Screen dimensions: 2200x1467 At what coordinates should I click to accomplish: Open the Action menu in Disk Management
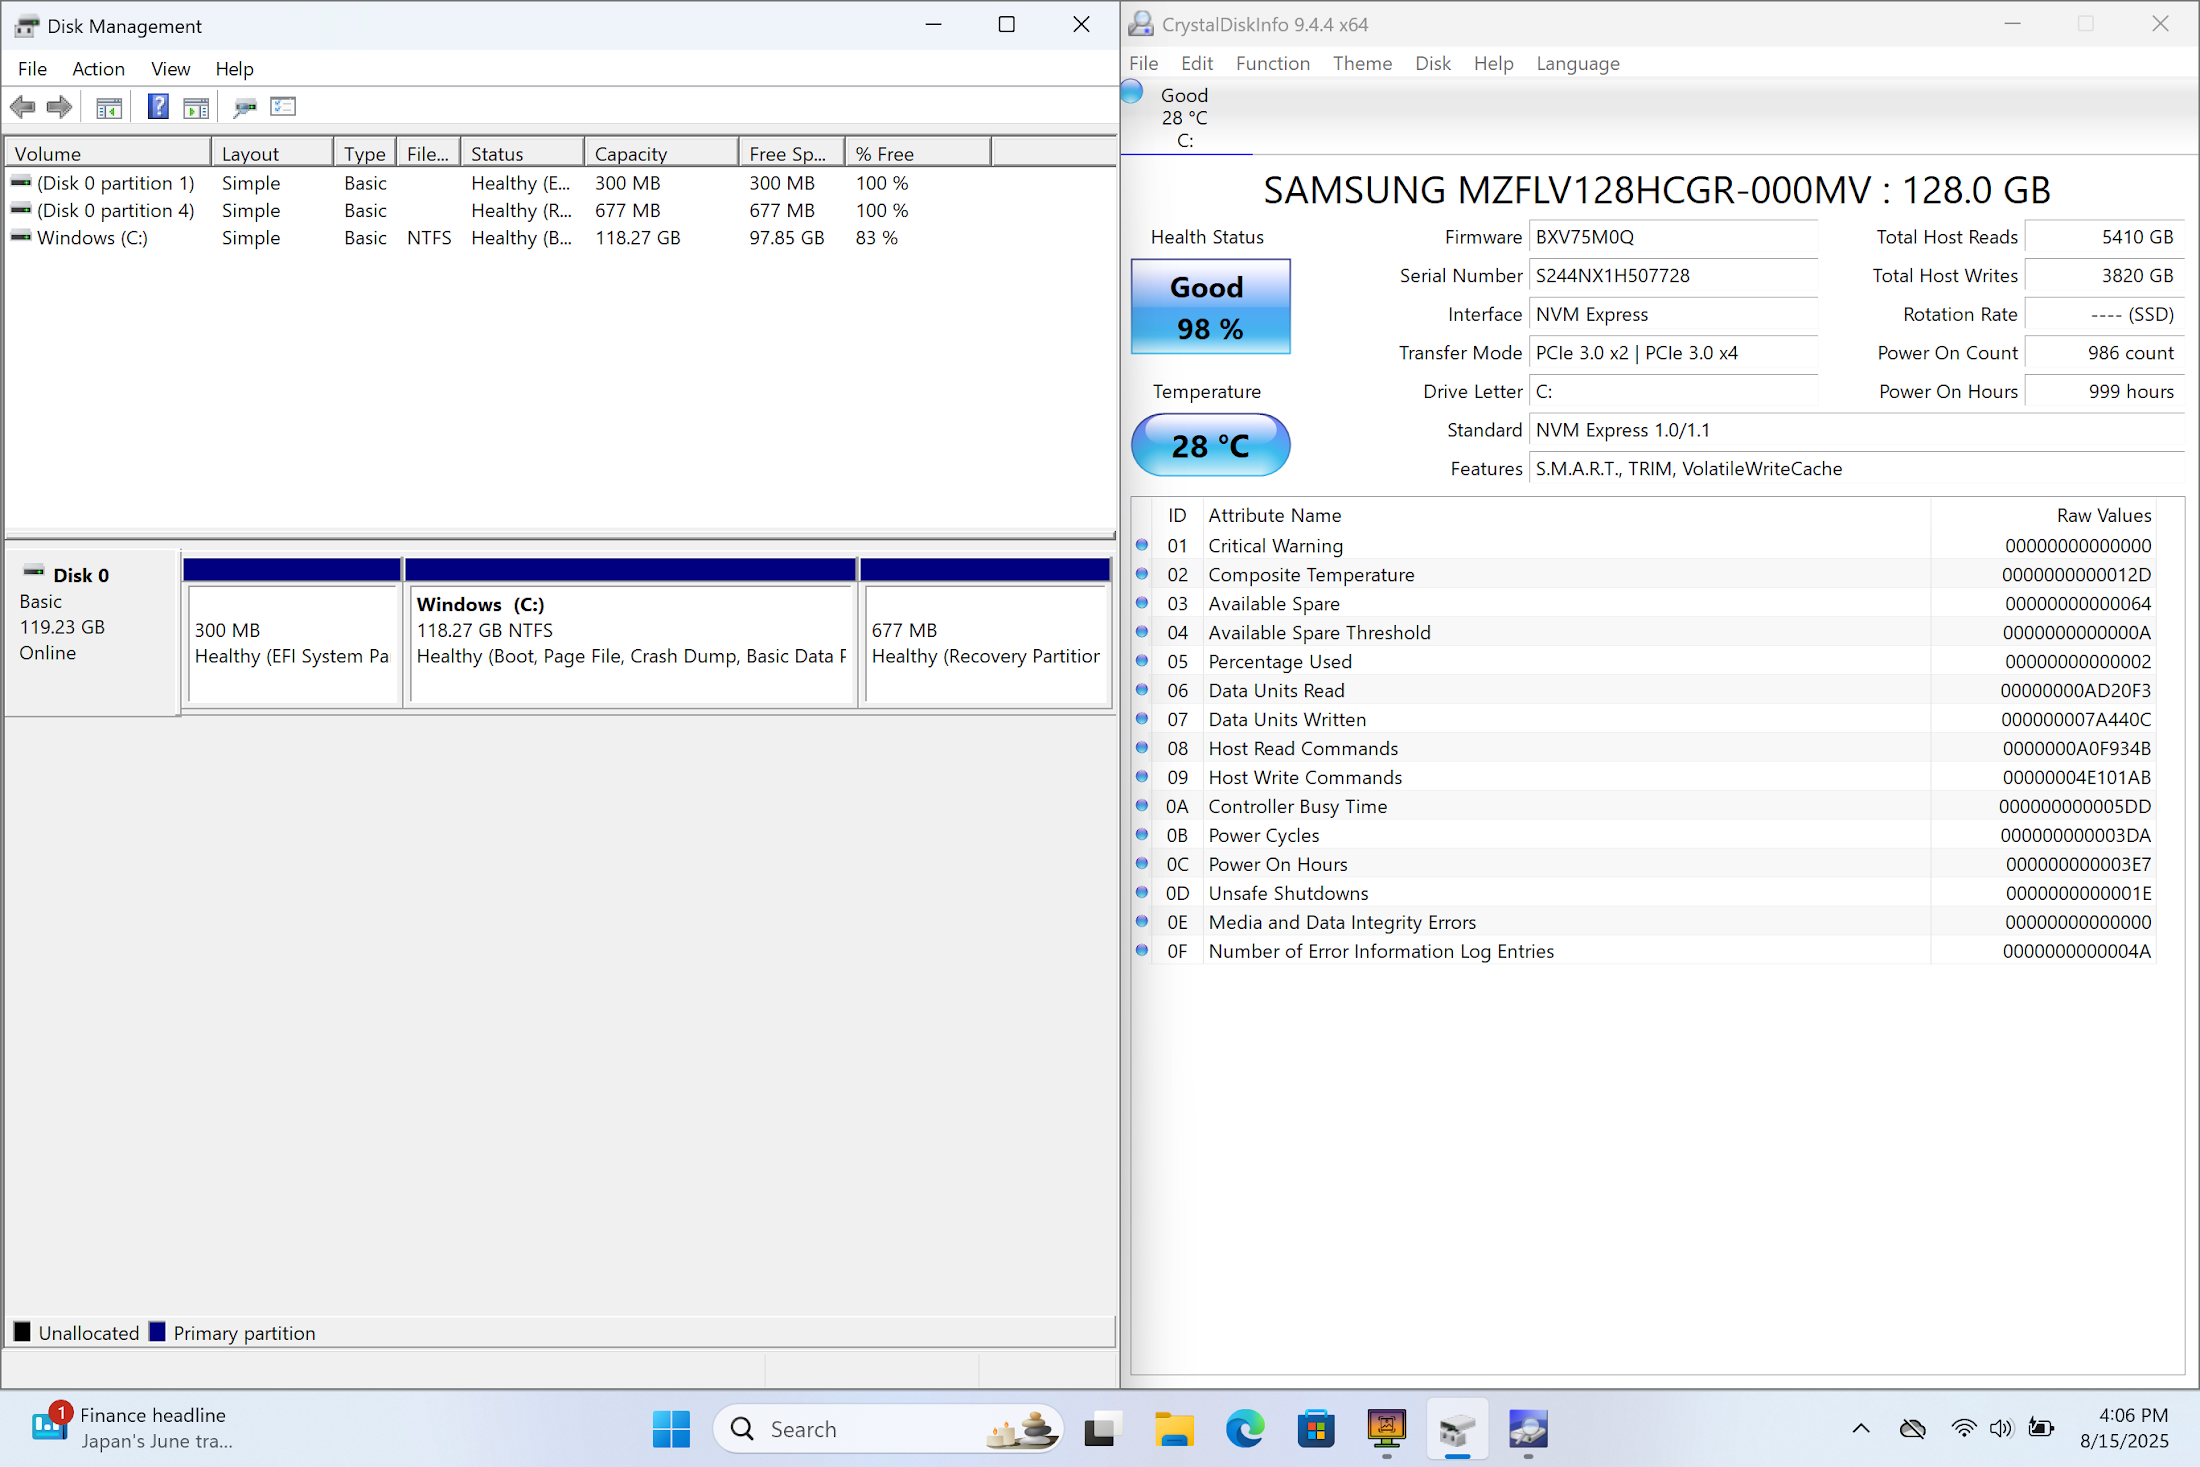[x=98, y=68]
